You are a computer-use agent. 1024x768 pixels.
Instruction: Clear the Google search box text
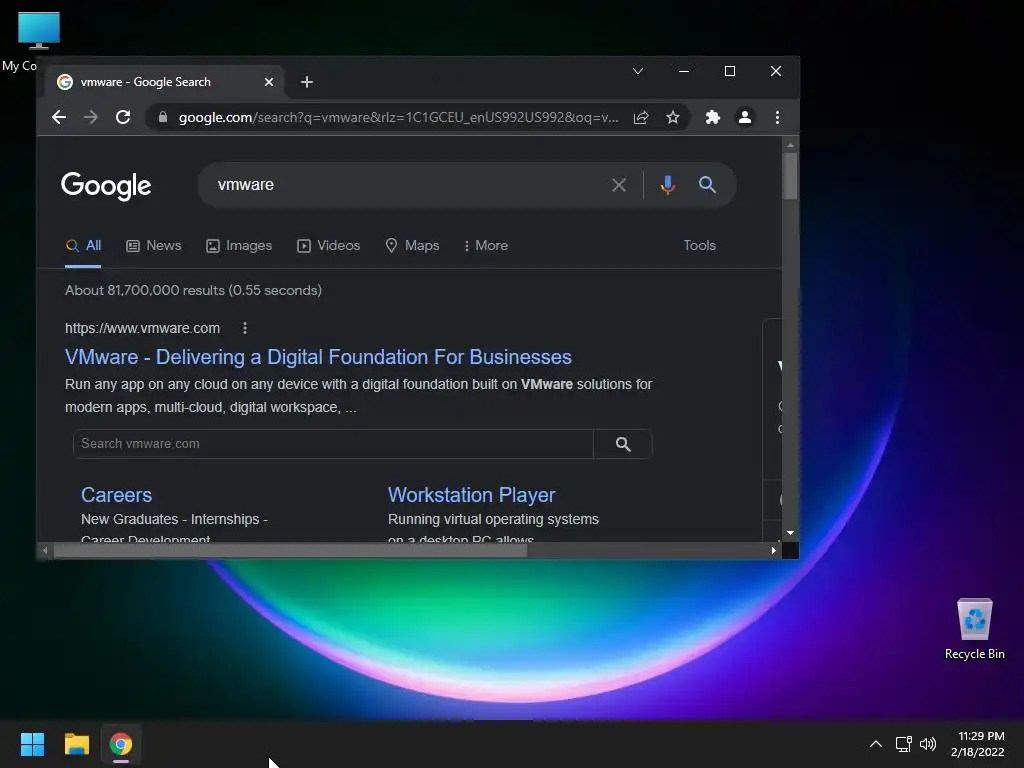(619, 185)
